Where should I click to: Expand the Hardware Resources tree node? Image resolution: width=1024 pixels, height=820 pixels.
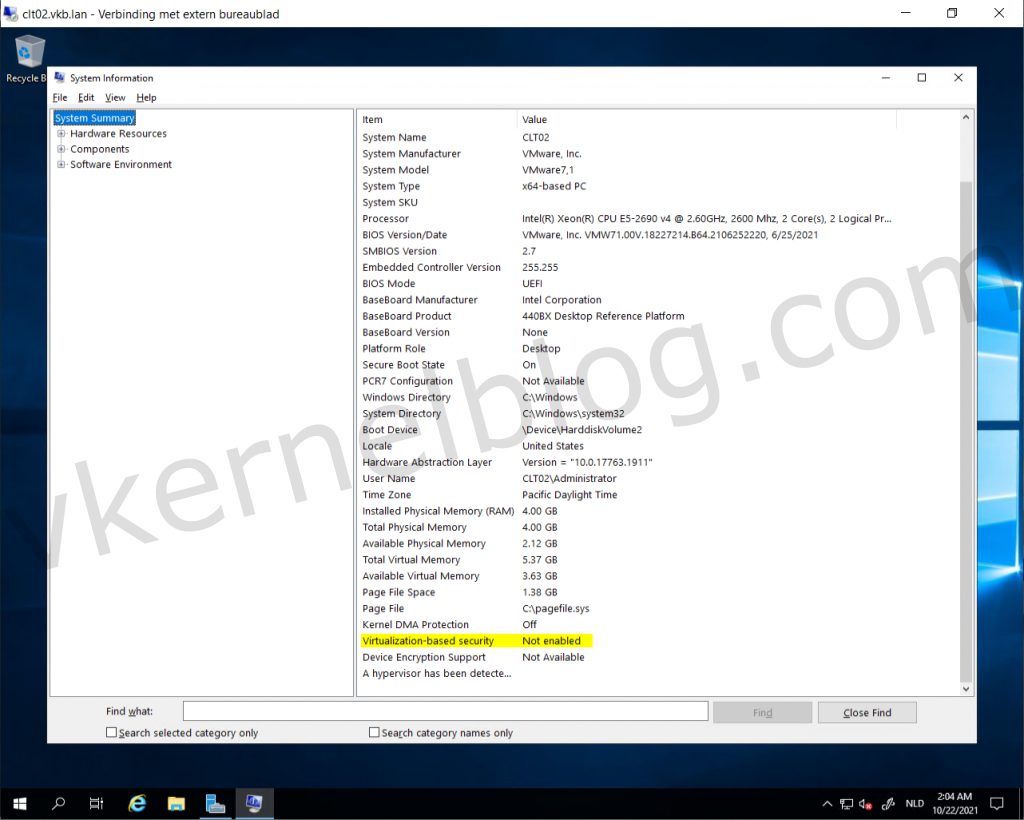[x=61, y=134]
